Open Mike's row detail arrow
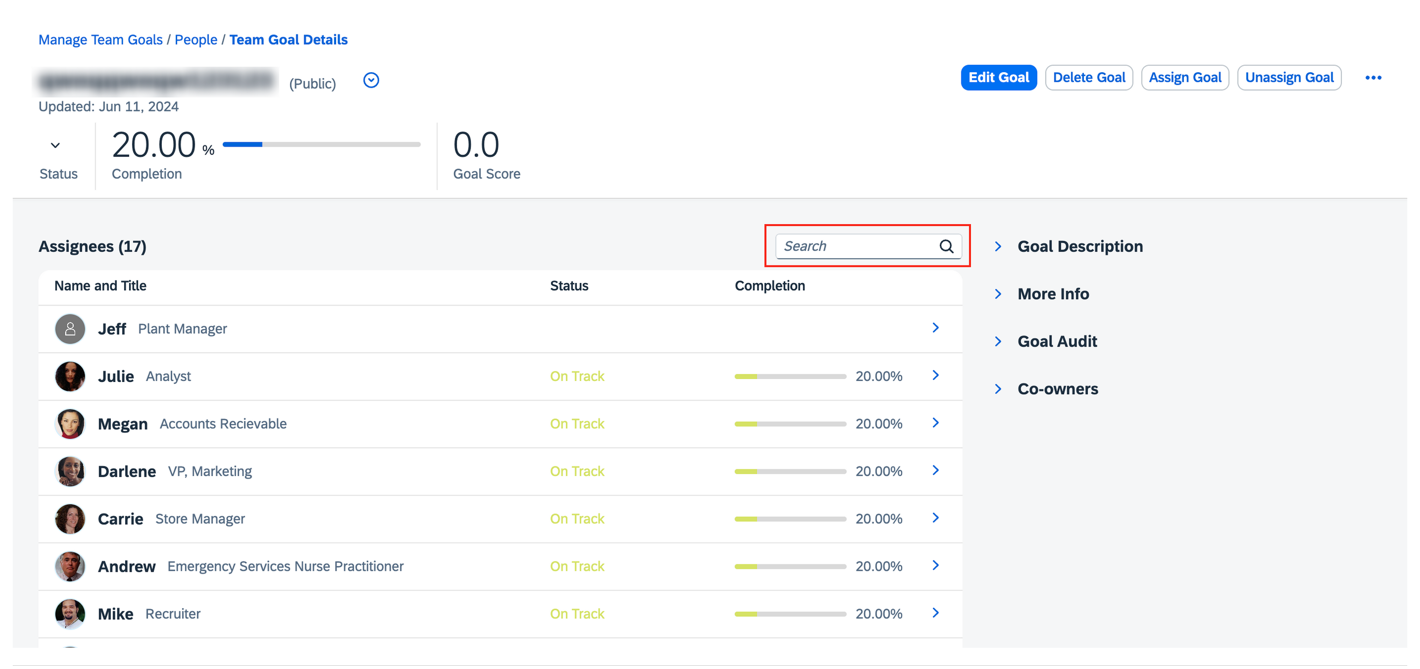1420x669 pixels. (x=936, y=613)
